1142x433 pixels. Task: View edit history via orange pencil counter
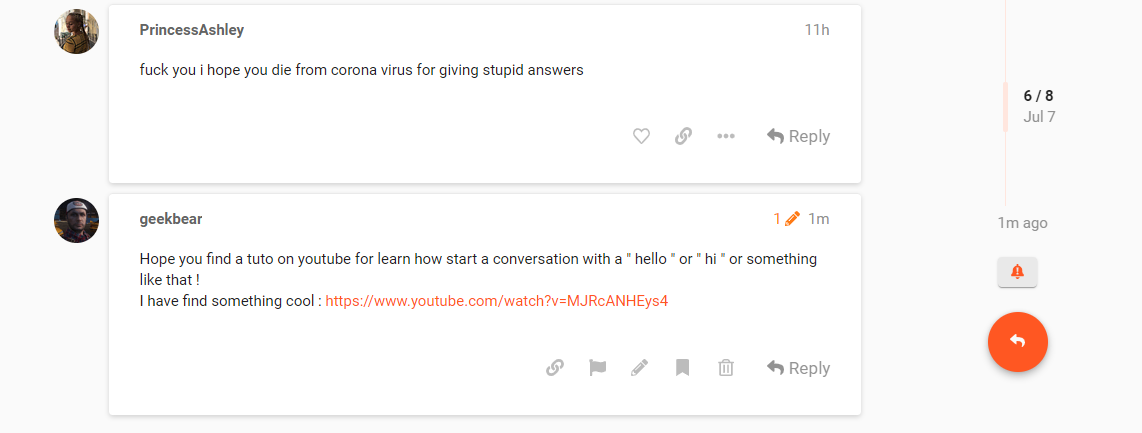tap(787, 218)
